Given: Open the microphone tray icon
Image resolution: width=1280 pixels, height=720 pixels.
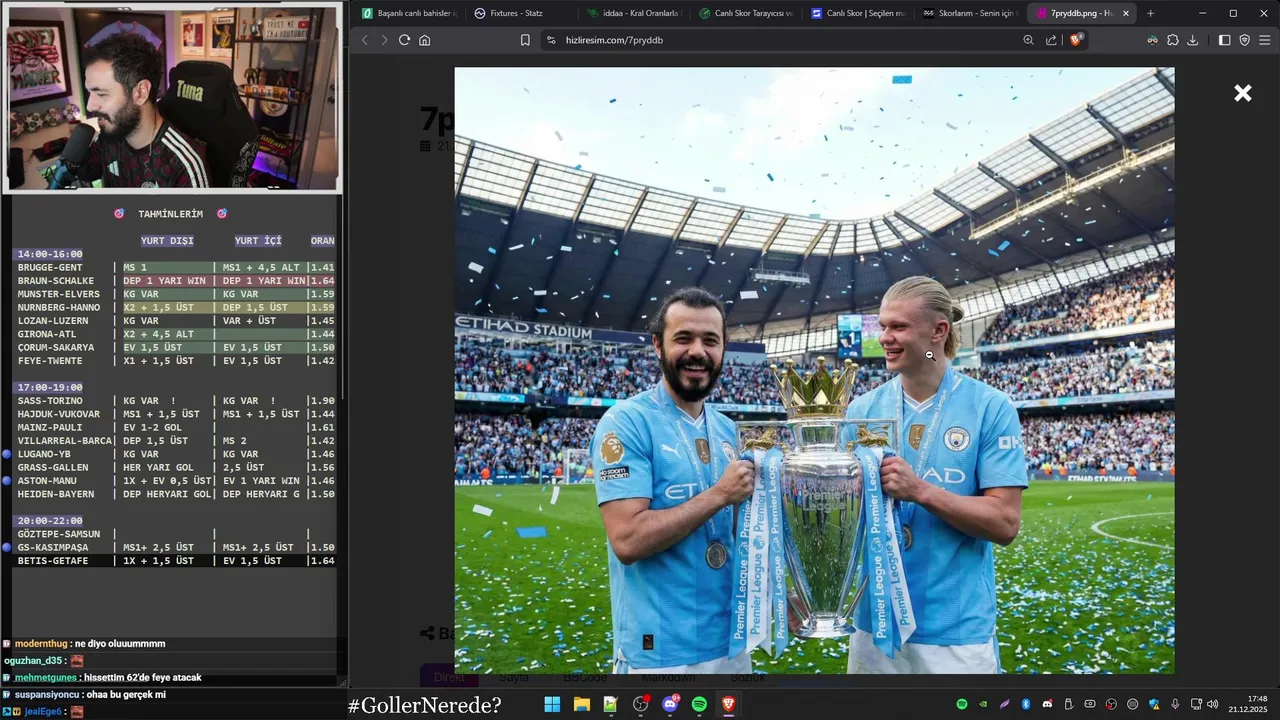Looking at the screenshot, I should pyautogui.click(x=1175, y=704).
